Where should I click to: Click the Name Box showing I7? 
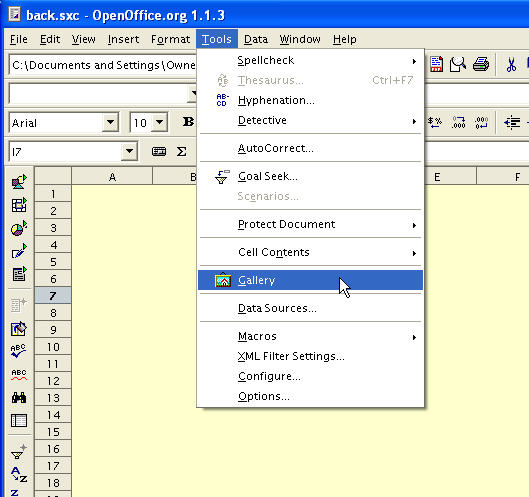pyautogui.click(x=65, y=152)
